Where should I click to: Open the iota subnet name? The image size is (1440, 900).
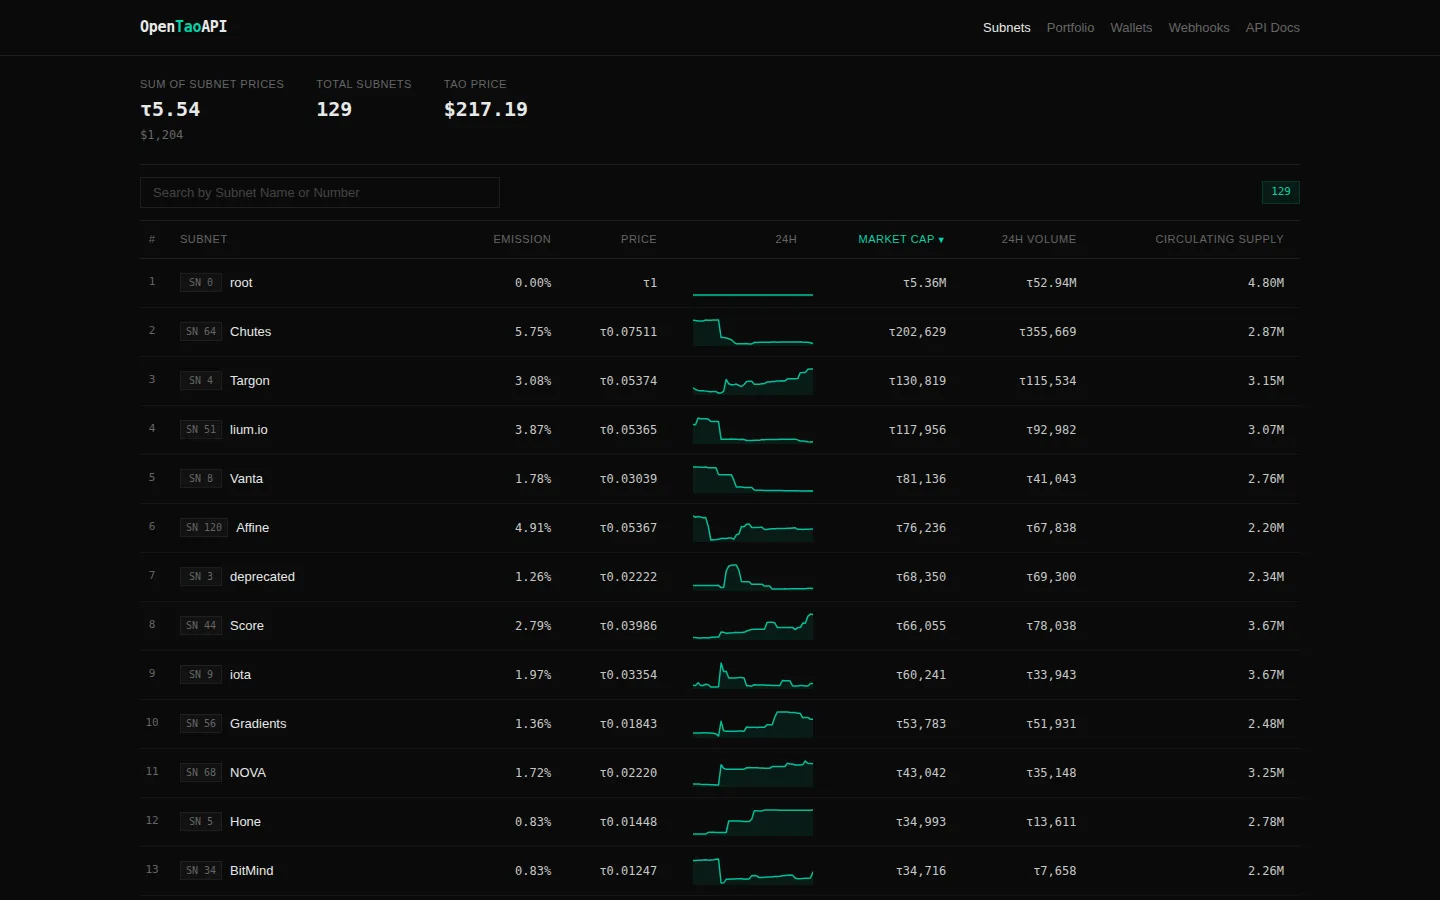click(240, 675)
